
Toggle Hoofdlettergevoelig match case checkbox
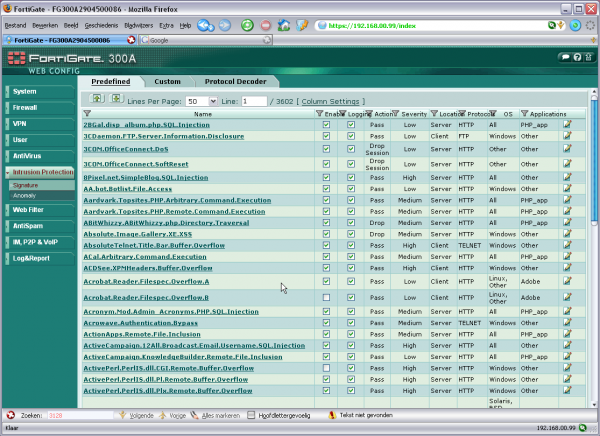tap(251, 415)
